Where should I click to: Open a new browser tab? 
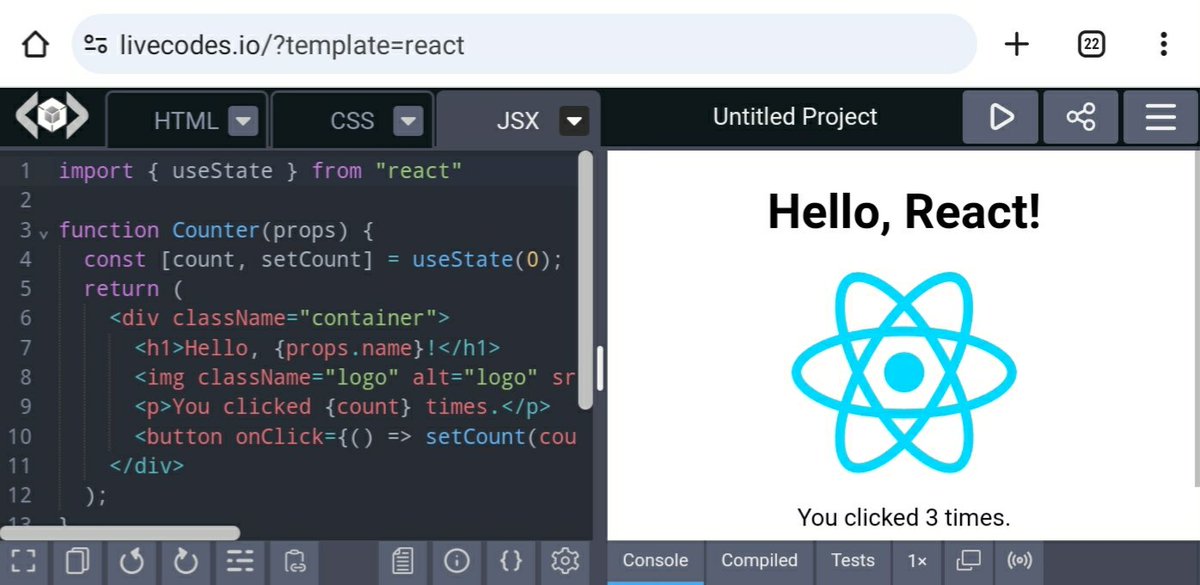coord(1016,44)
